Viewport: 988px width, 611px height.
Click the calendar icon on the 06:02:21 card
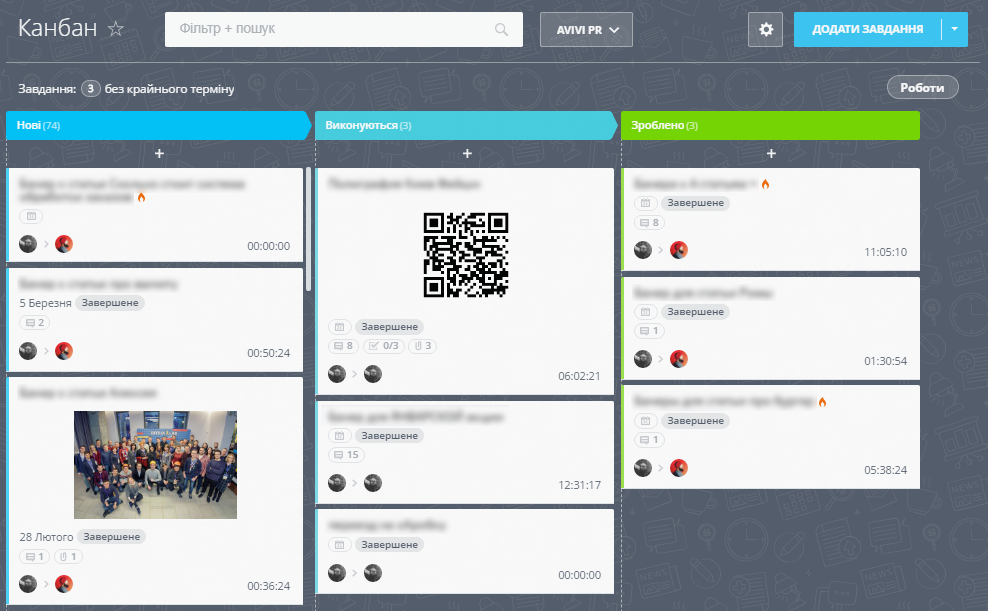(x=340, y=327)
